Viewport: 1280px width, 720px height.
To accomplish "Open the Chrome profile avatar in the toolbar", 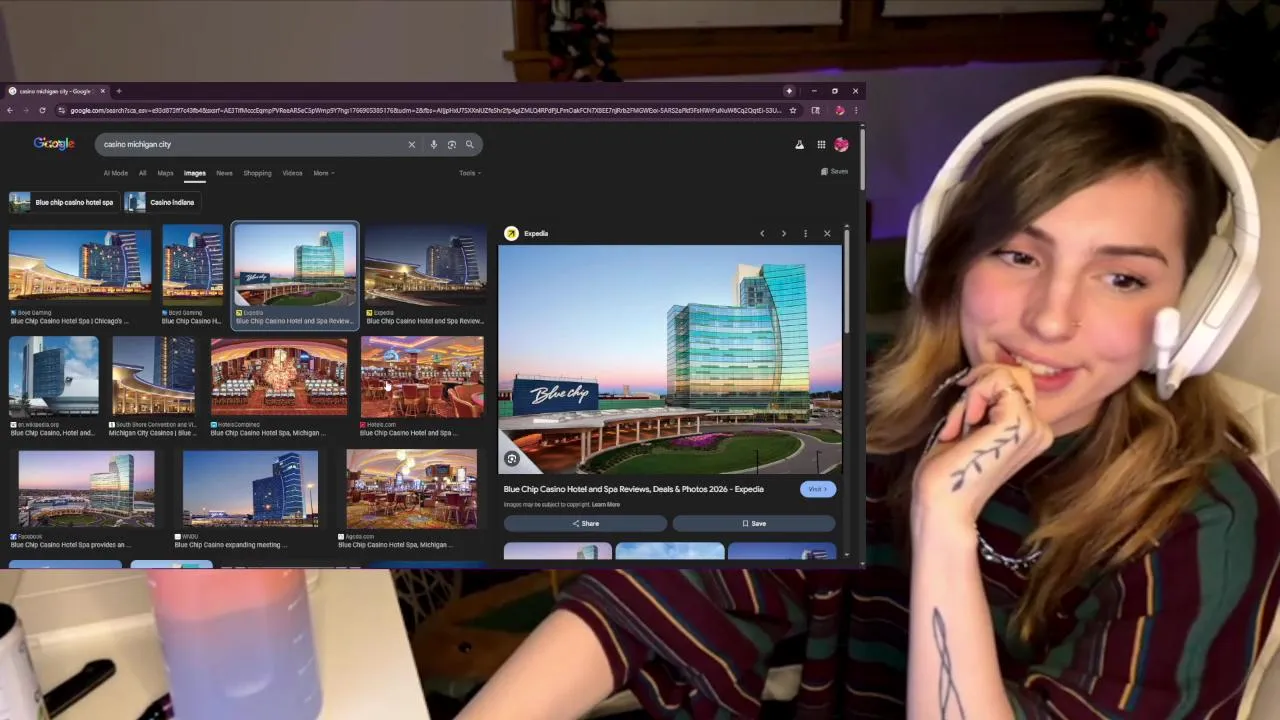I will (x=839, y=110).
